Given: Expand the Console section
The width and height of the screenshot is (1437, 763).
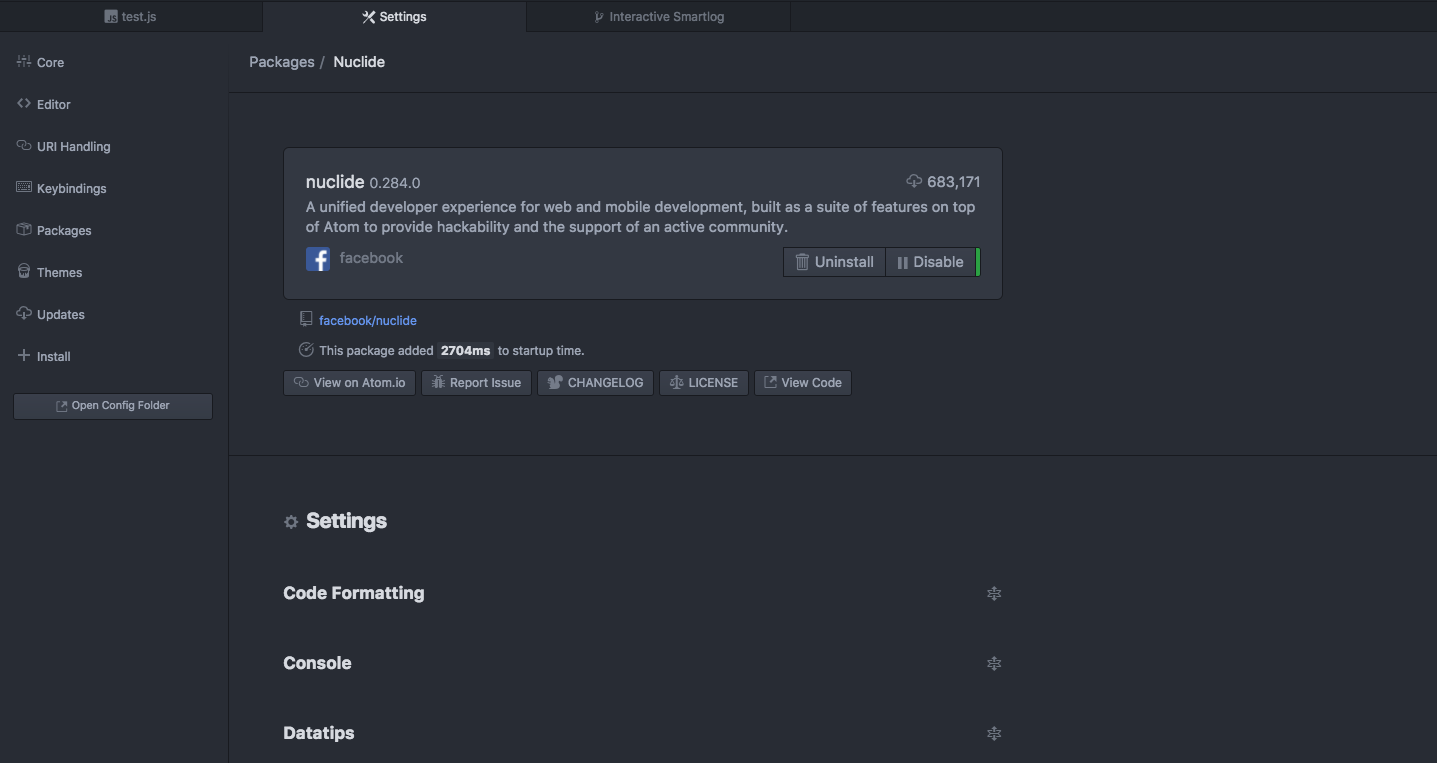Looking at the screenshot, I should click(317, 662).
